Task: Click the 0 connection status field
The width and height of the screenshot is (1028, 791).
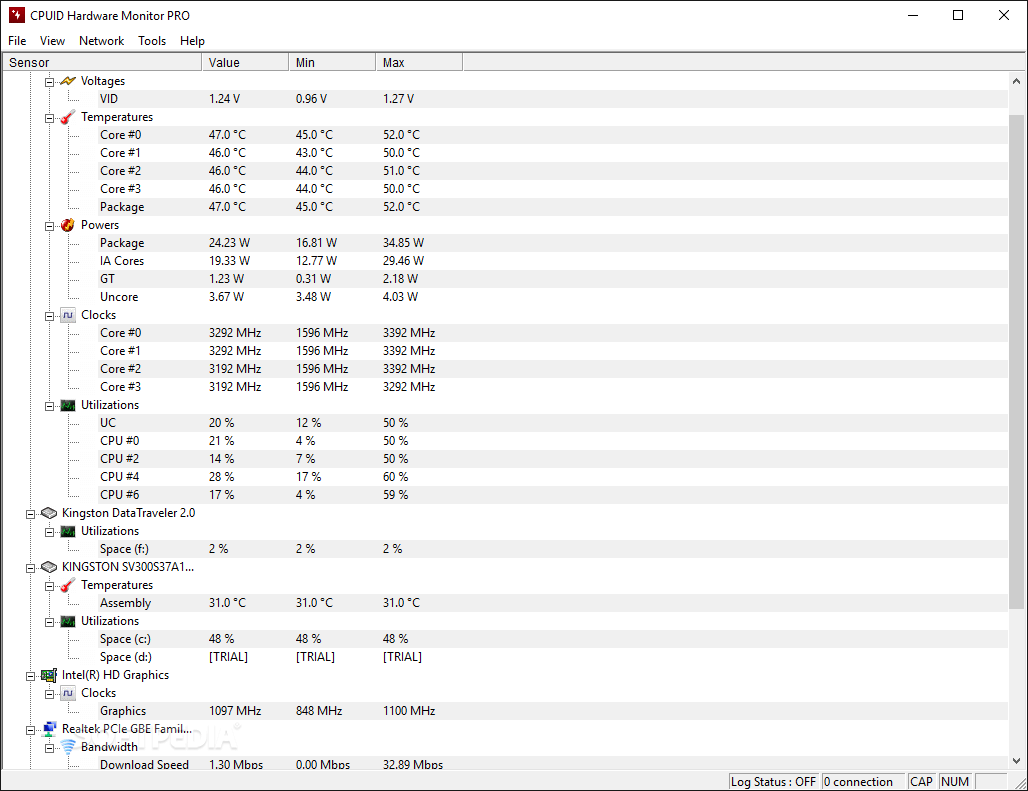Action: (x=862, y=782)
